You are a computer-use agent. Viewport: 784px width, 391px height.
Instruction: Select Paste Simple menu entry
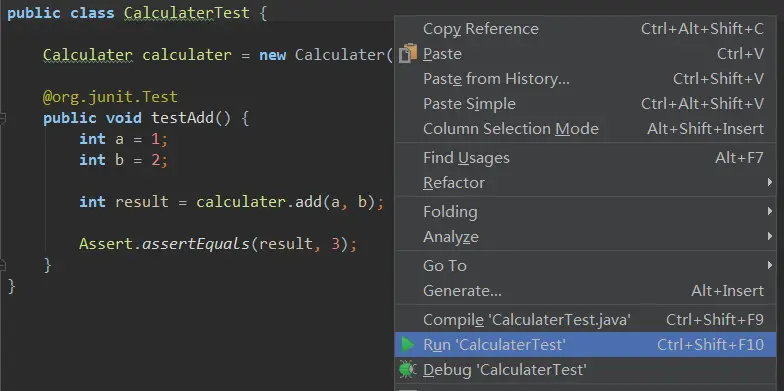[x=585, y=104]
